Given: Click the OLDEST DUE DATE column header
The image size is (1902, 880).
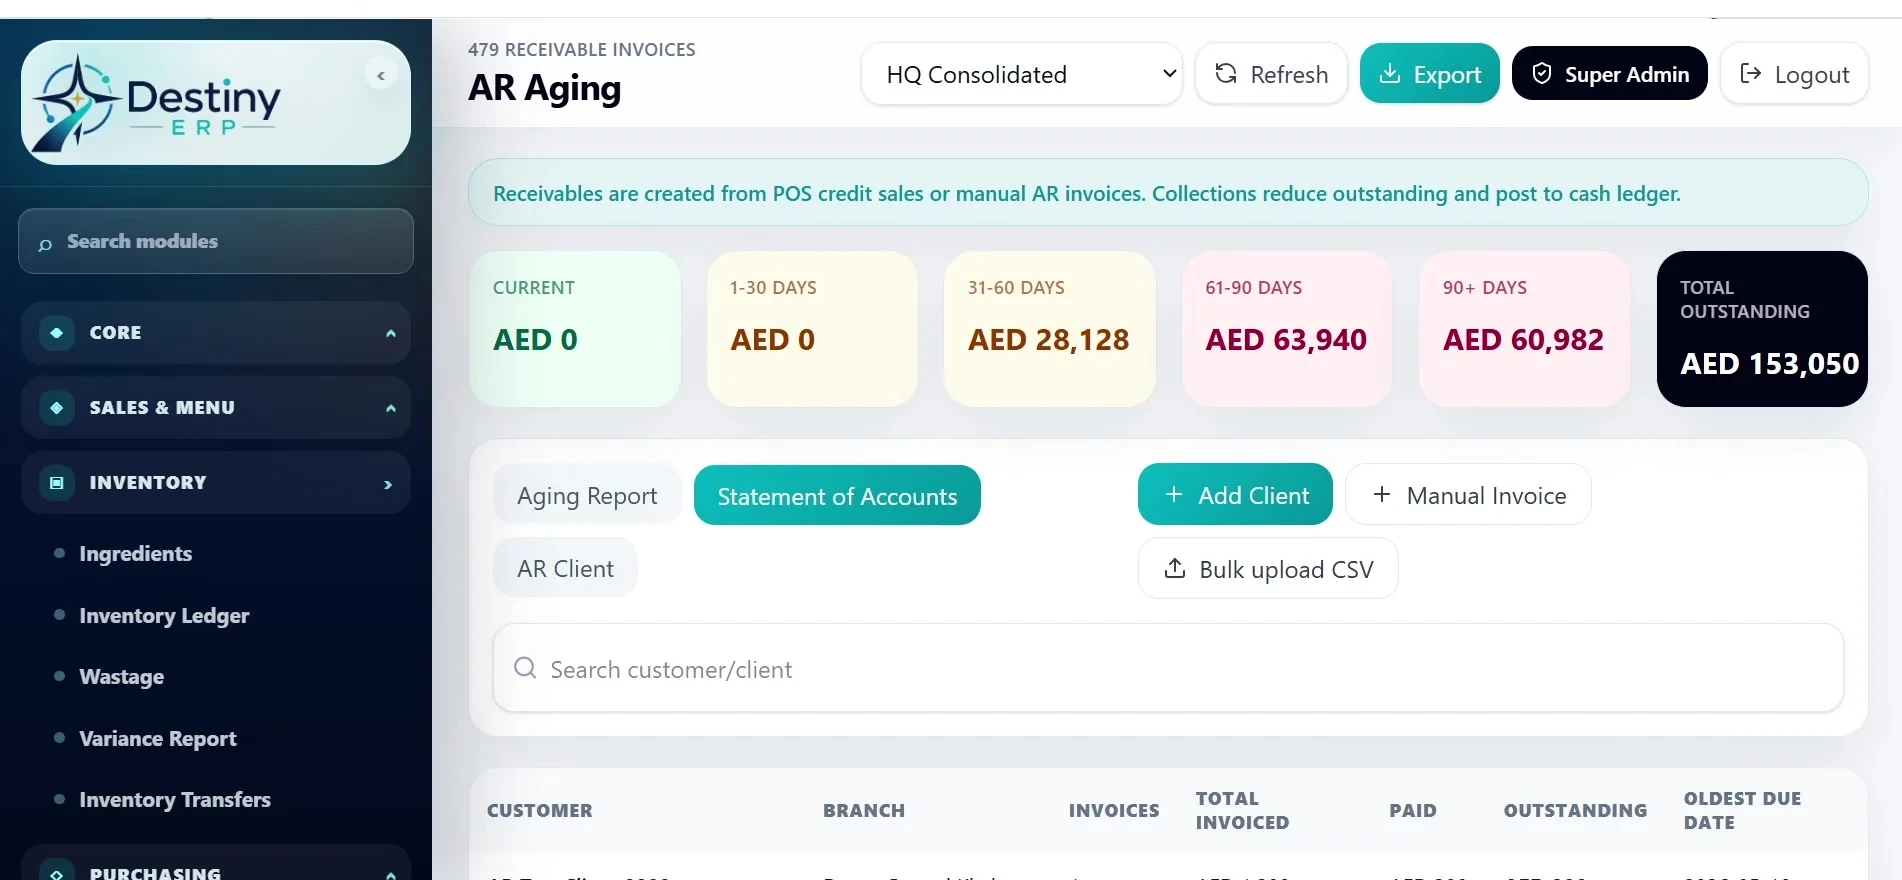Looking at the screenshot, I should (1742, 810).
